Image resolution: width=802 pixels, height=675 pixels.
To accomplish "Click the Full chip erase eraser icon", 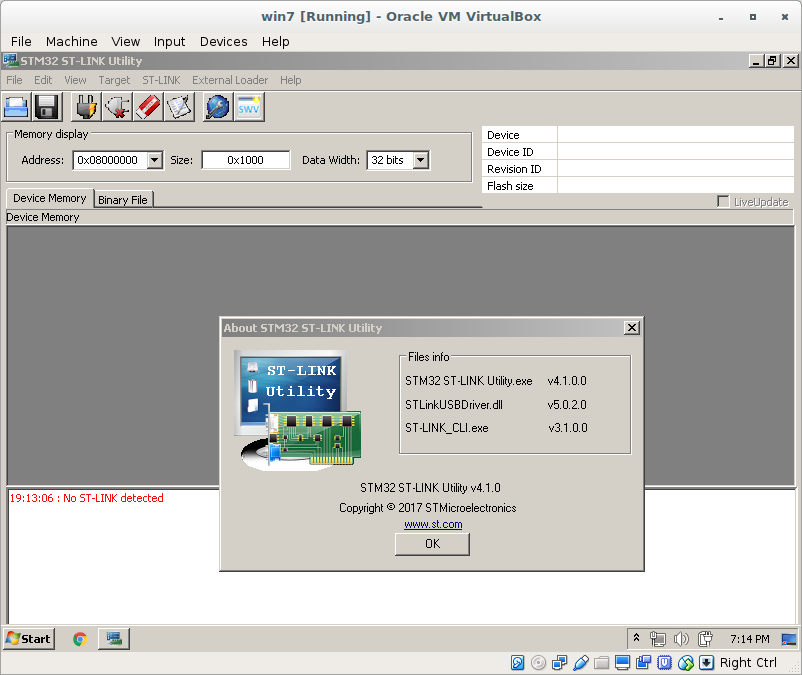I will pos(148,107).
